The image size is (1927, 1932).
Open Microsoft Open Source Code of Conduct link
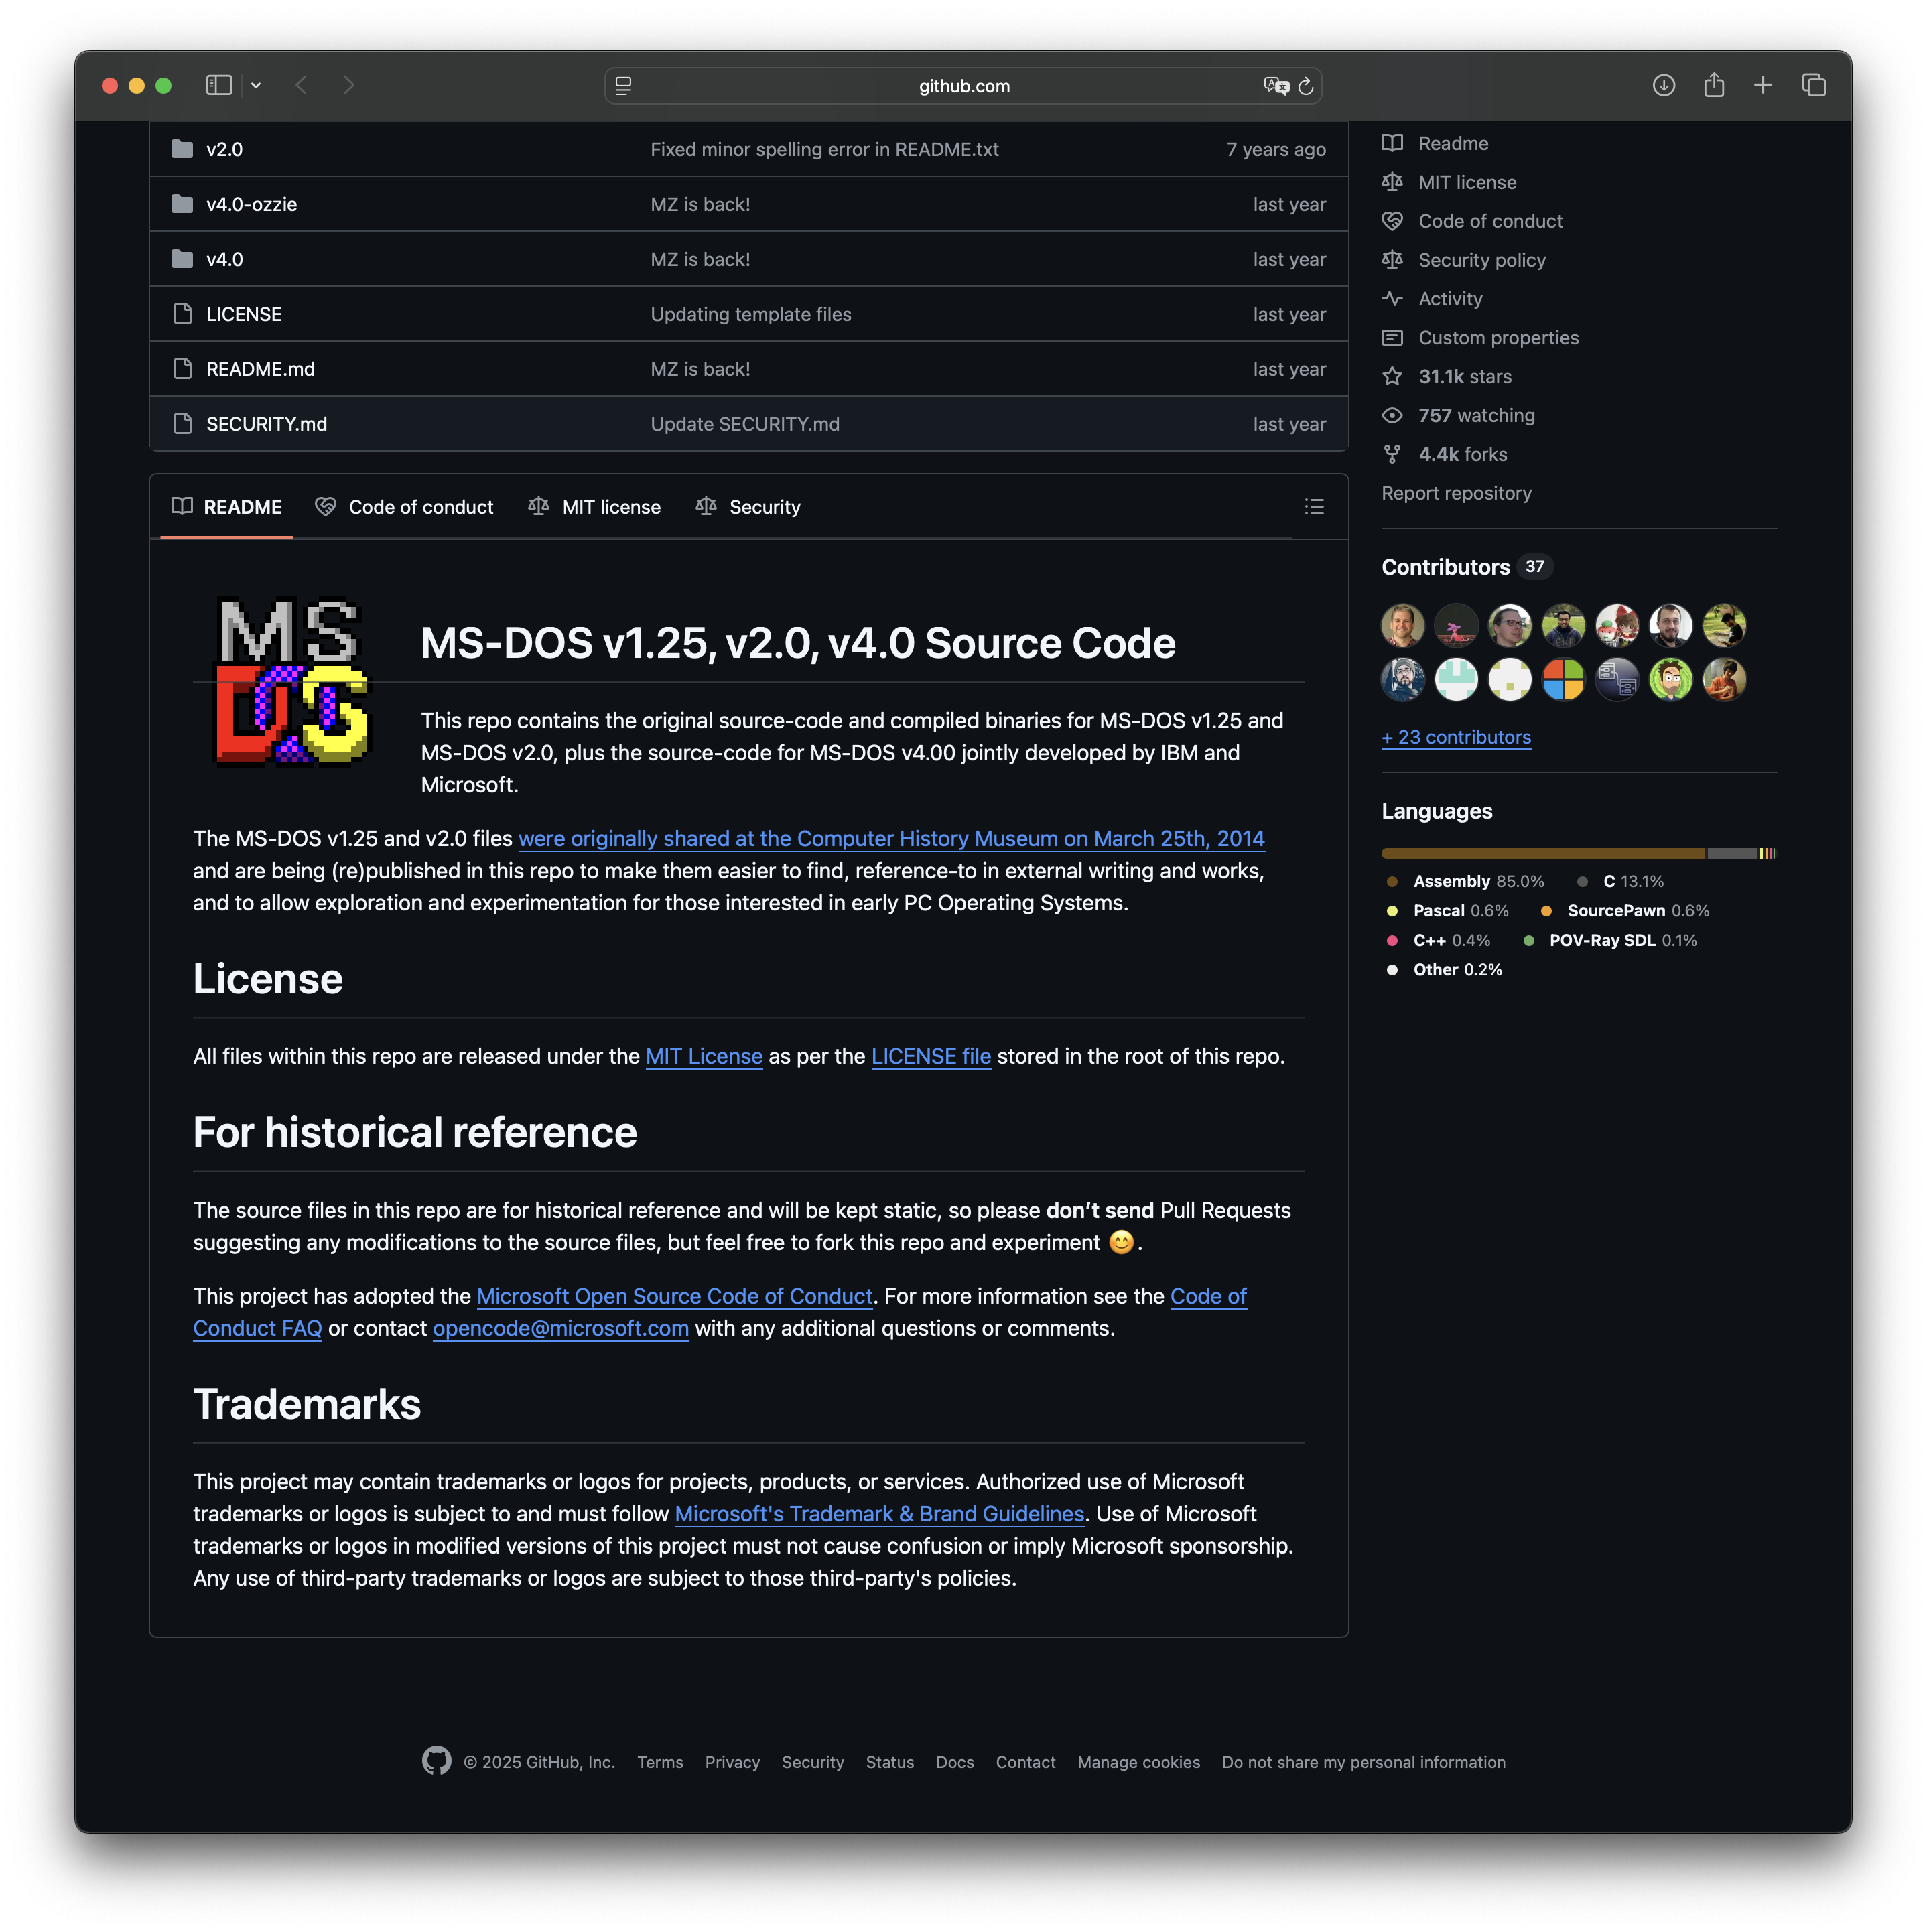674,1296
